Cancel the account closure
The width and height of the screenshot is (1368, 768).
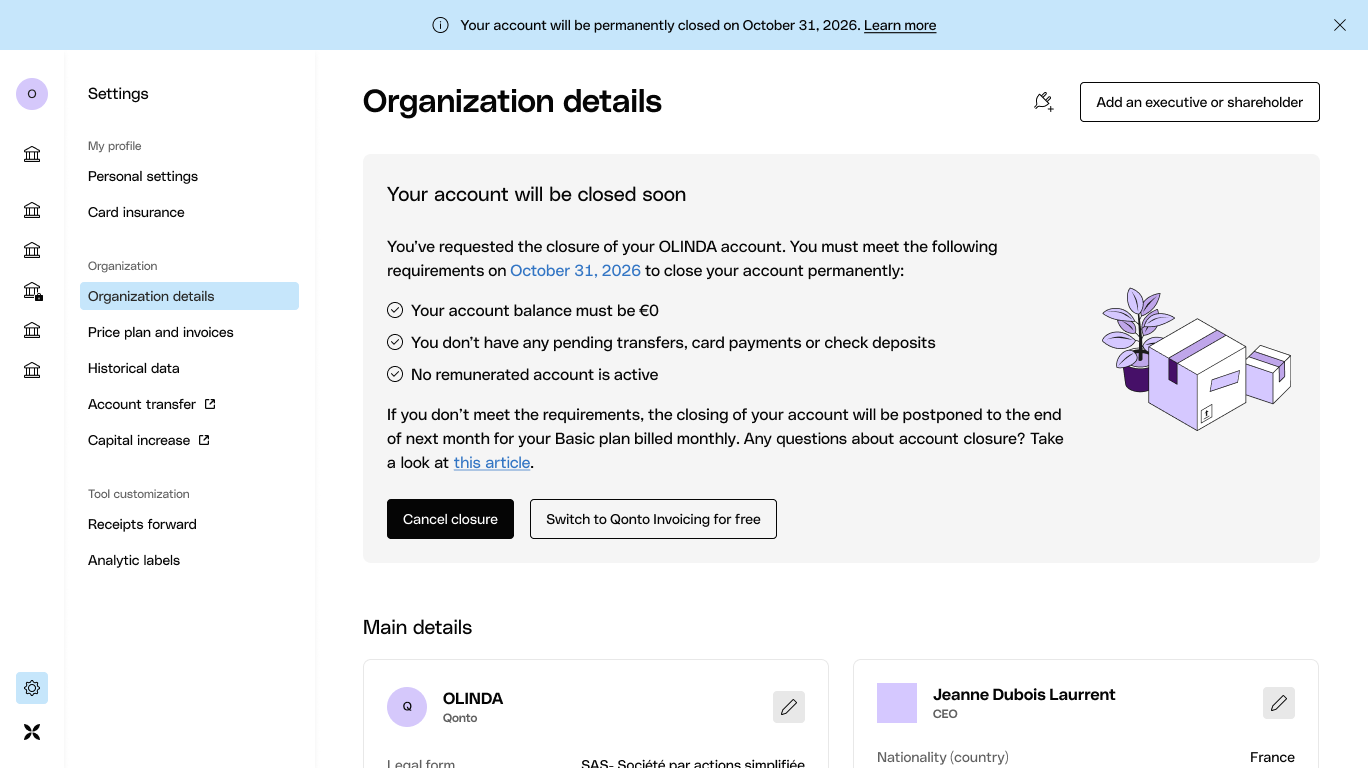[450, 519]
